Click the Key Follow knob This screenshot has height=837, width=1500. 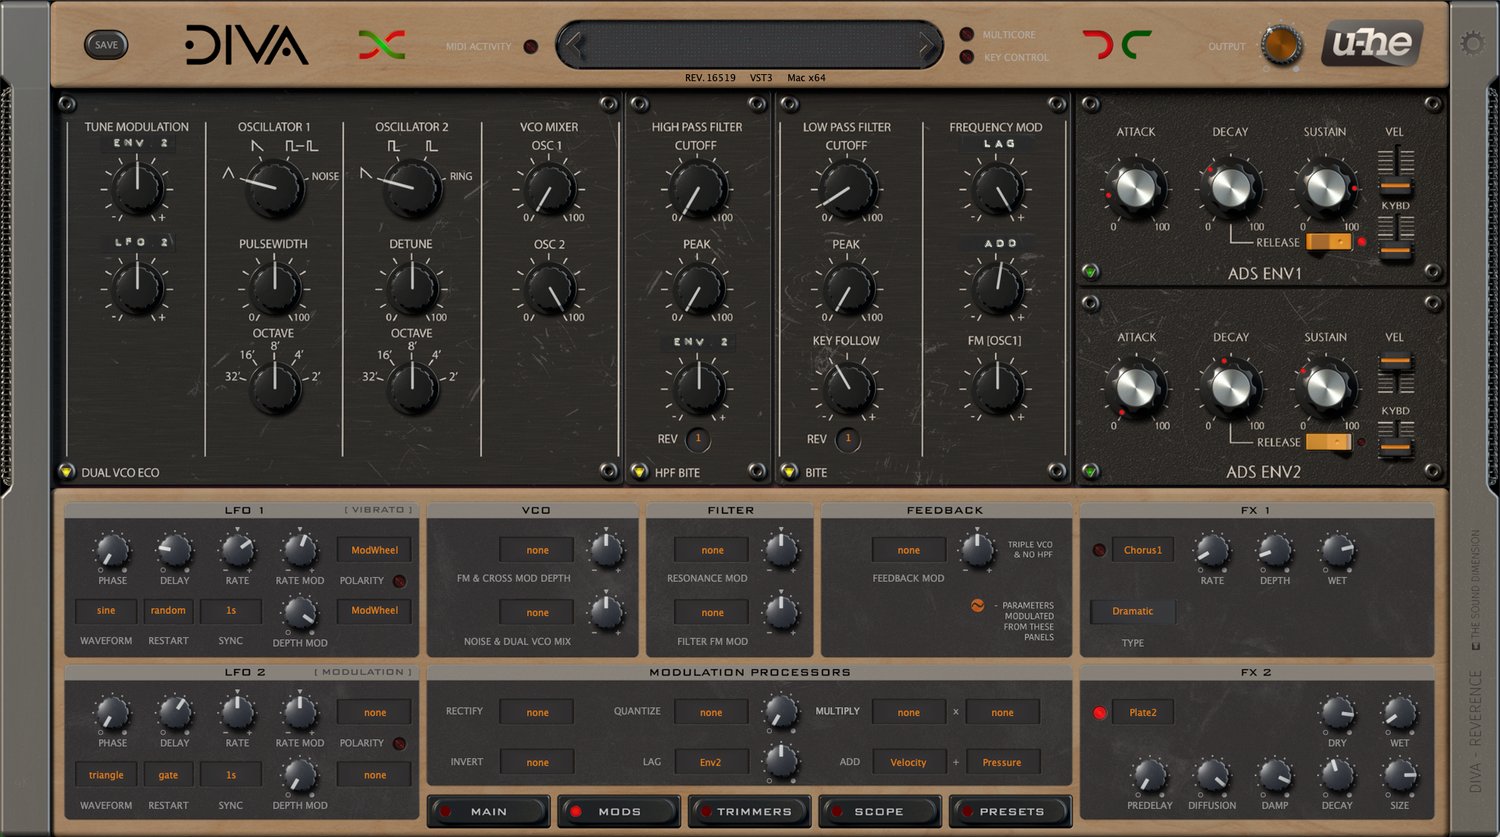tap(847, 387)
